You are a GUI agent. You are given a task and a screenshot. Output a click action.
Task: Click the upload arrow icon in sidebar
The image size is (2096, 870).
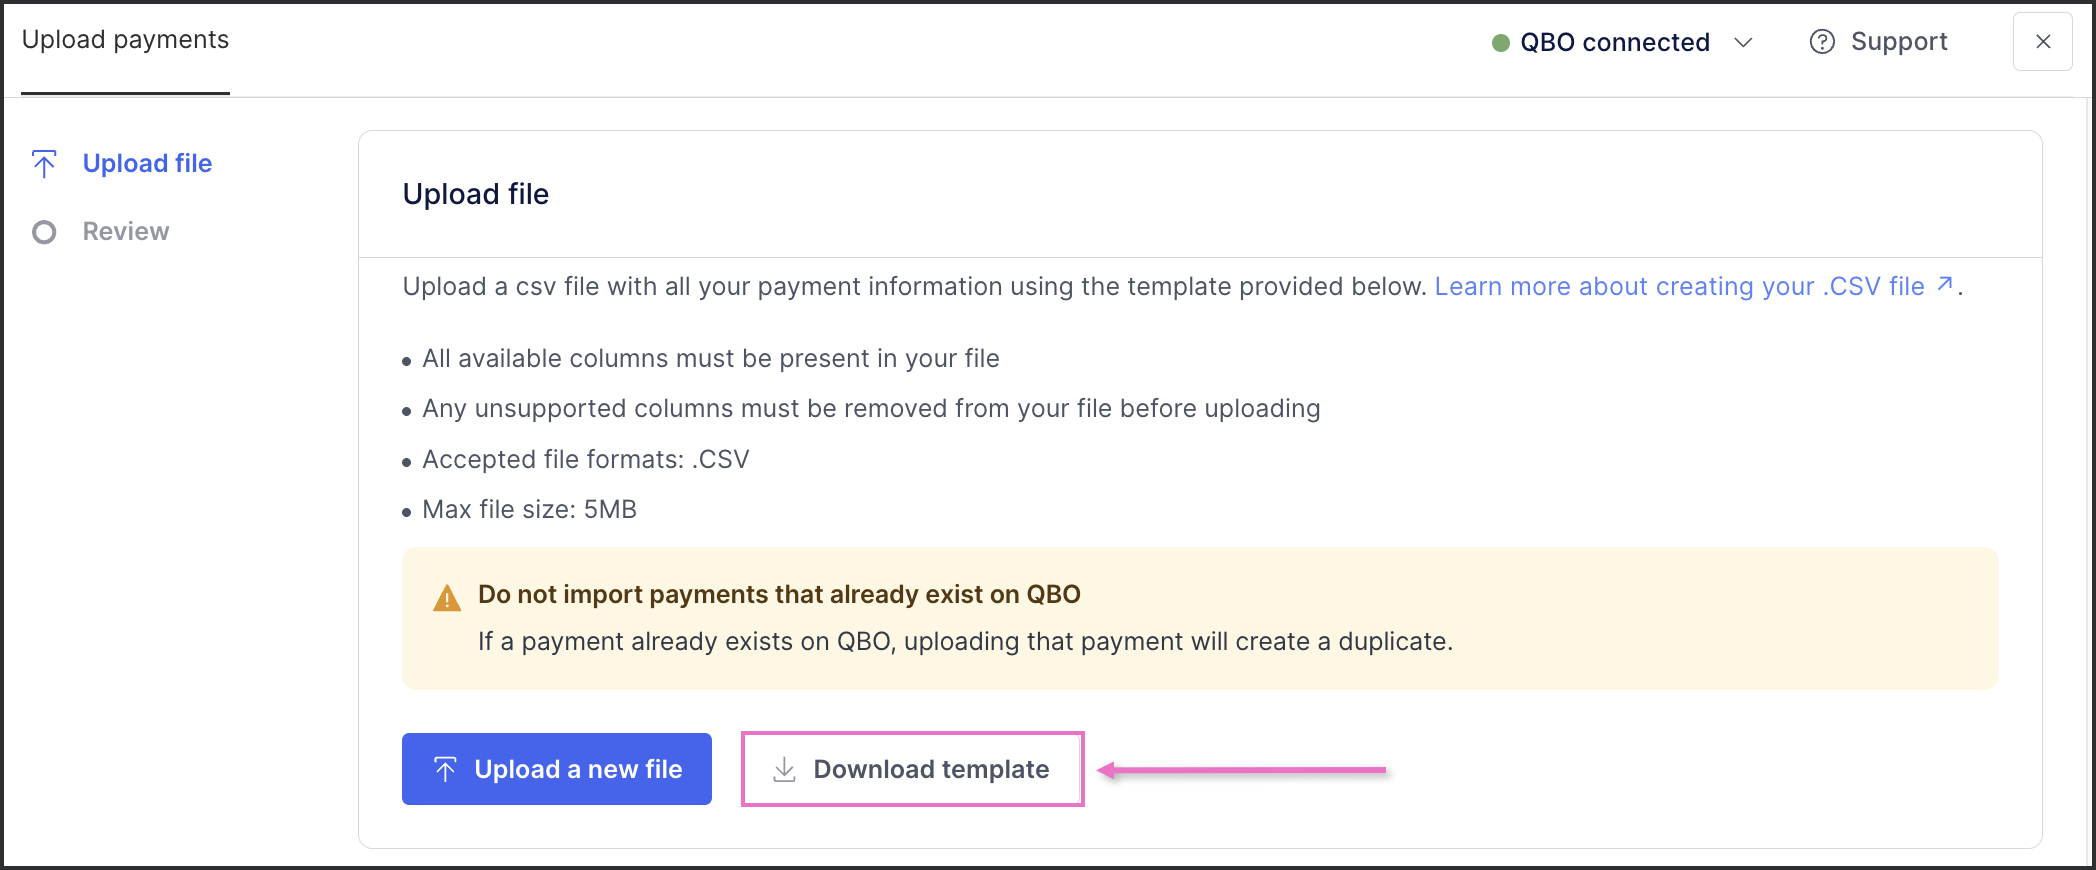44,164
